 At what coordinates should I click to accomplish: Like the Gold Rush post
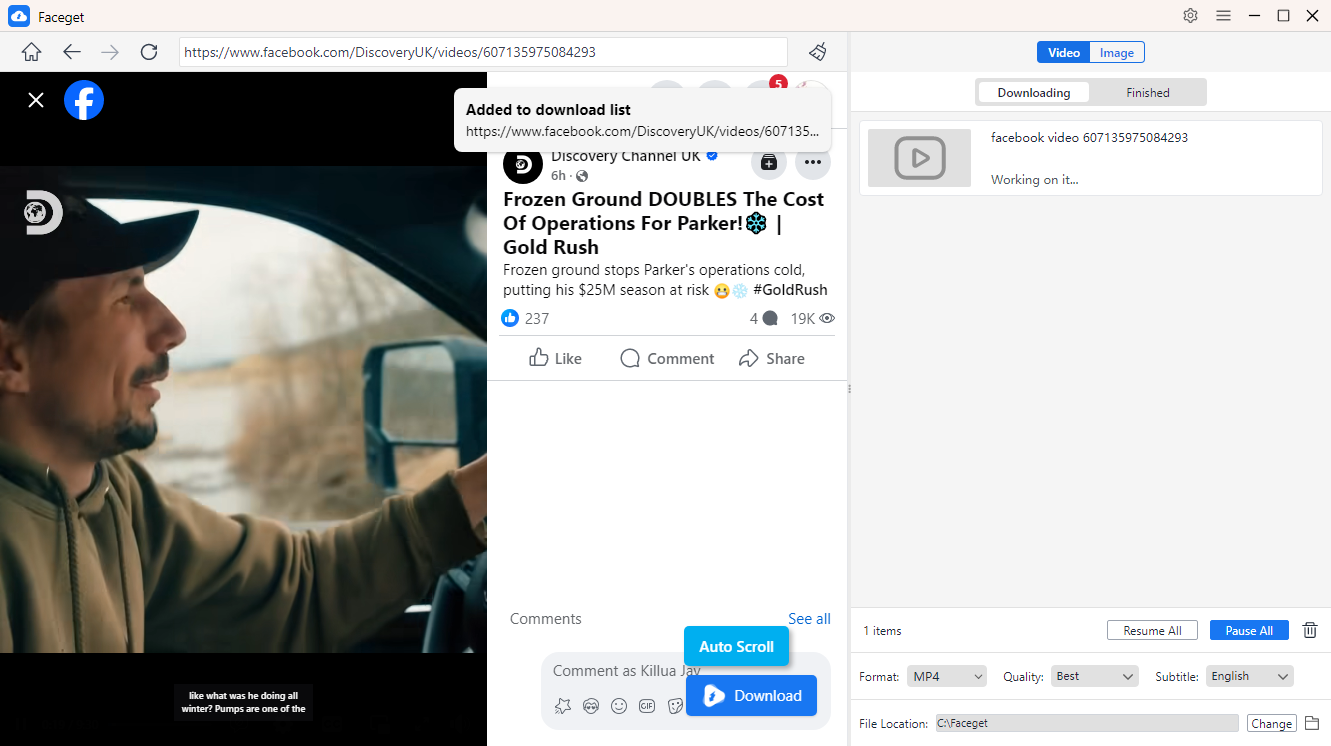click(555, 358)
